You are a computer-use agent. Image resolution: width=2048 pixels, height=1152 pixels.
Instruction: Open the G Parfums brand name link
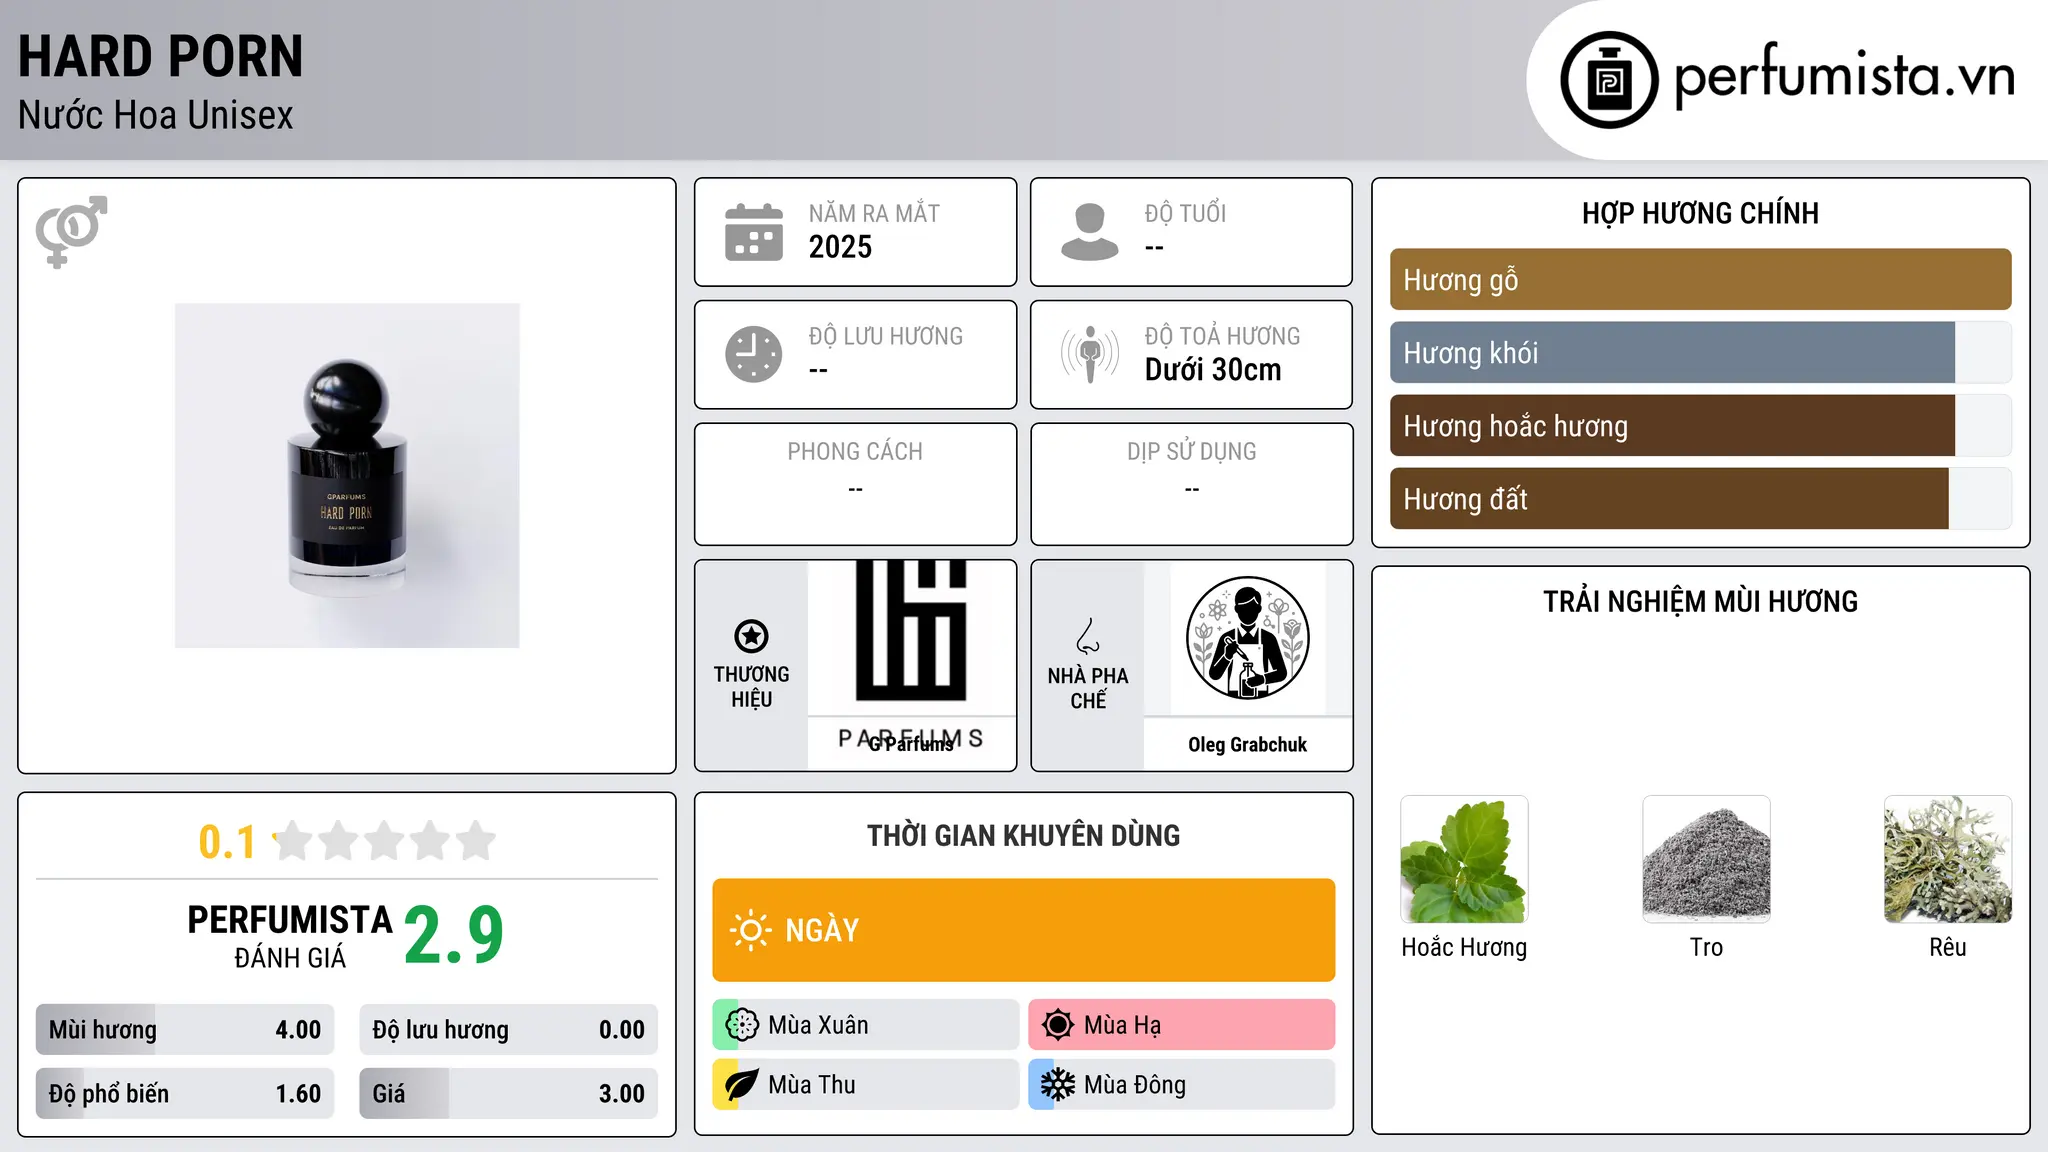coord(911,745)
